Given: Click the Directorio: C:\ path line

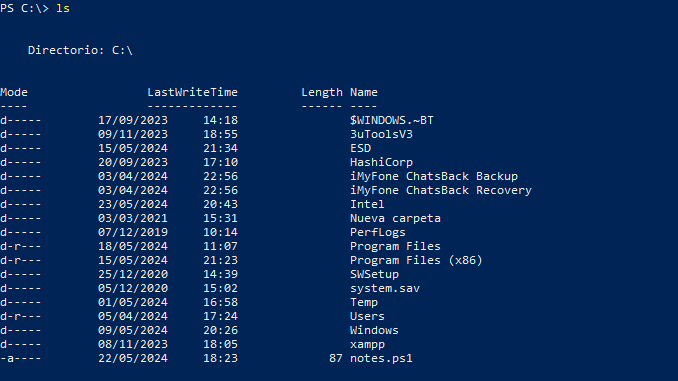Looking at the screenshot, I should coord(80,50).
